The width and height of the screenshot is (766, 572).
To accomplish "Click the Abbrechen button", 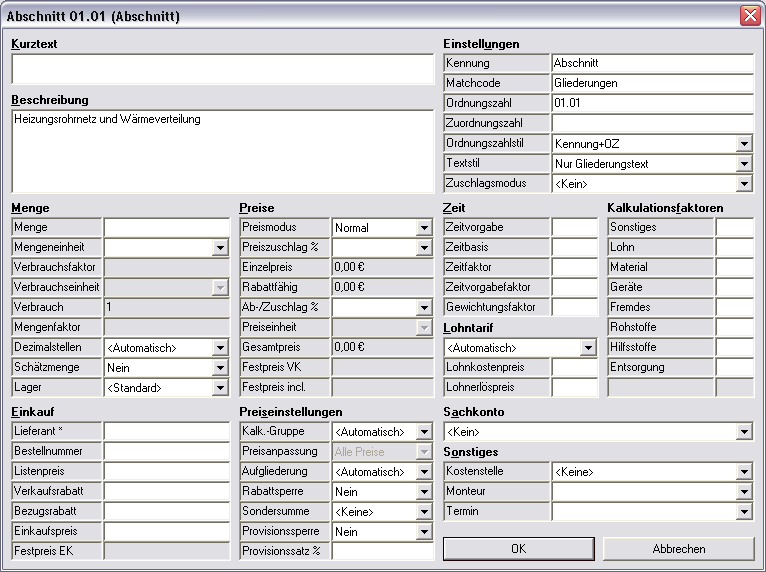I will [679, 549].
